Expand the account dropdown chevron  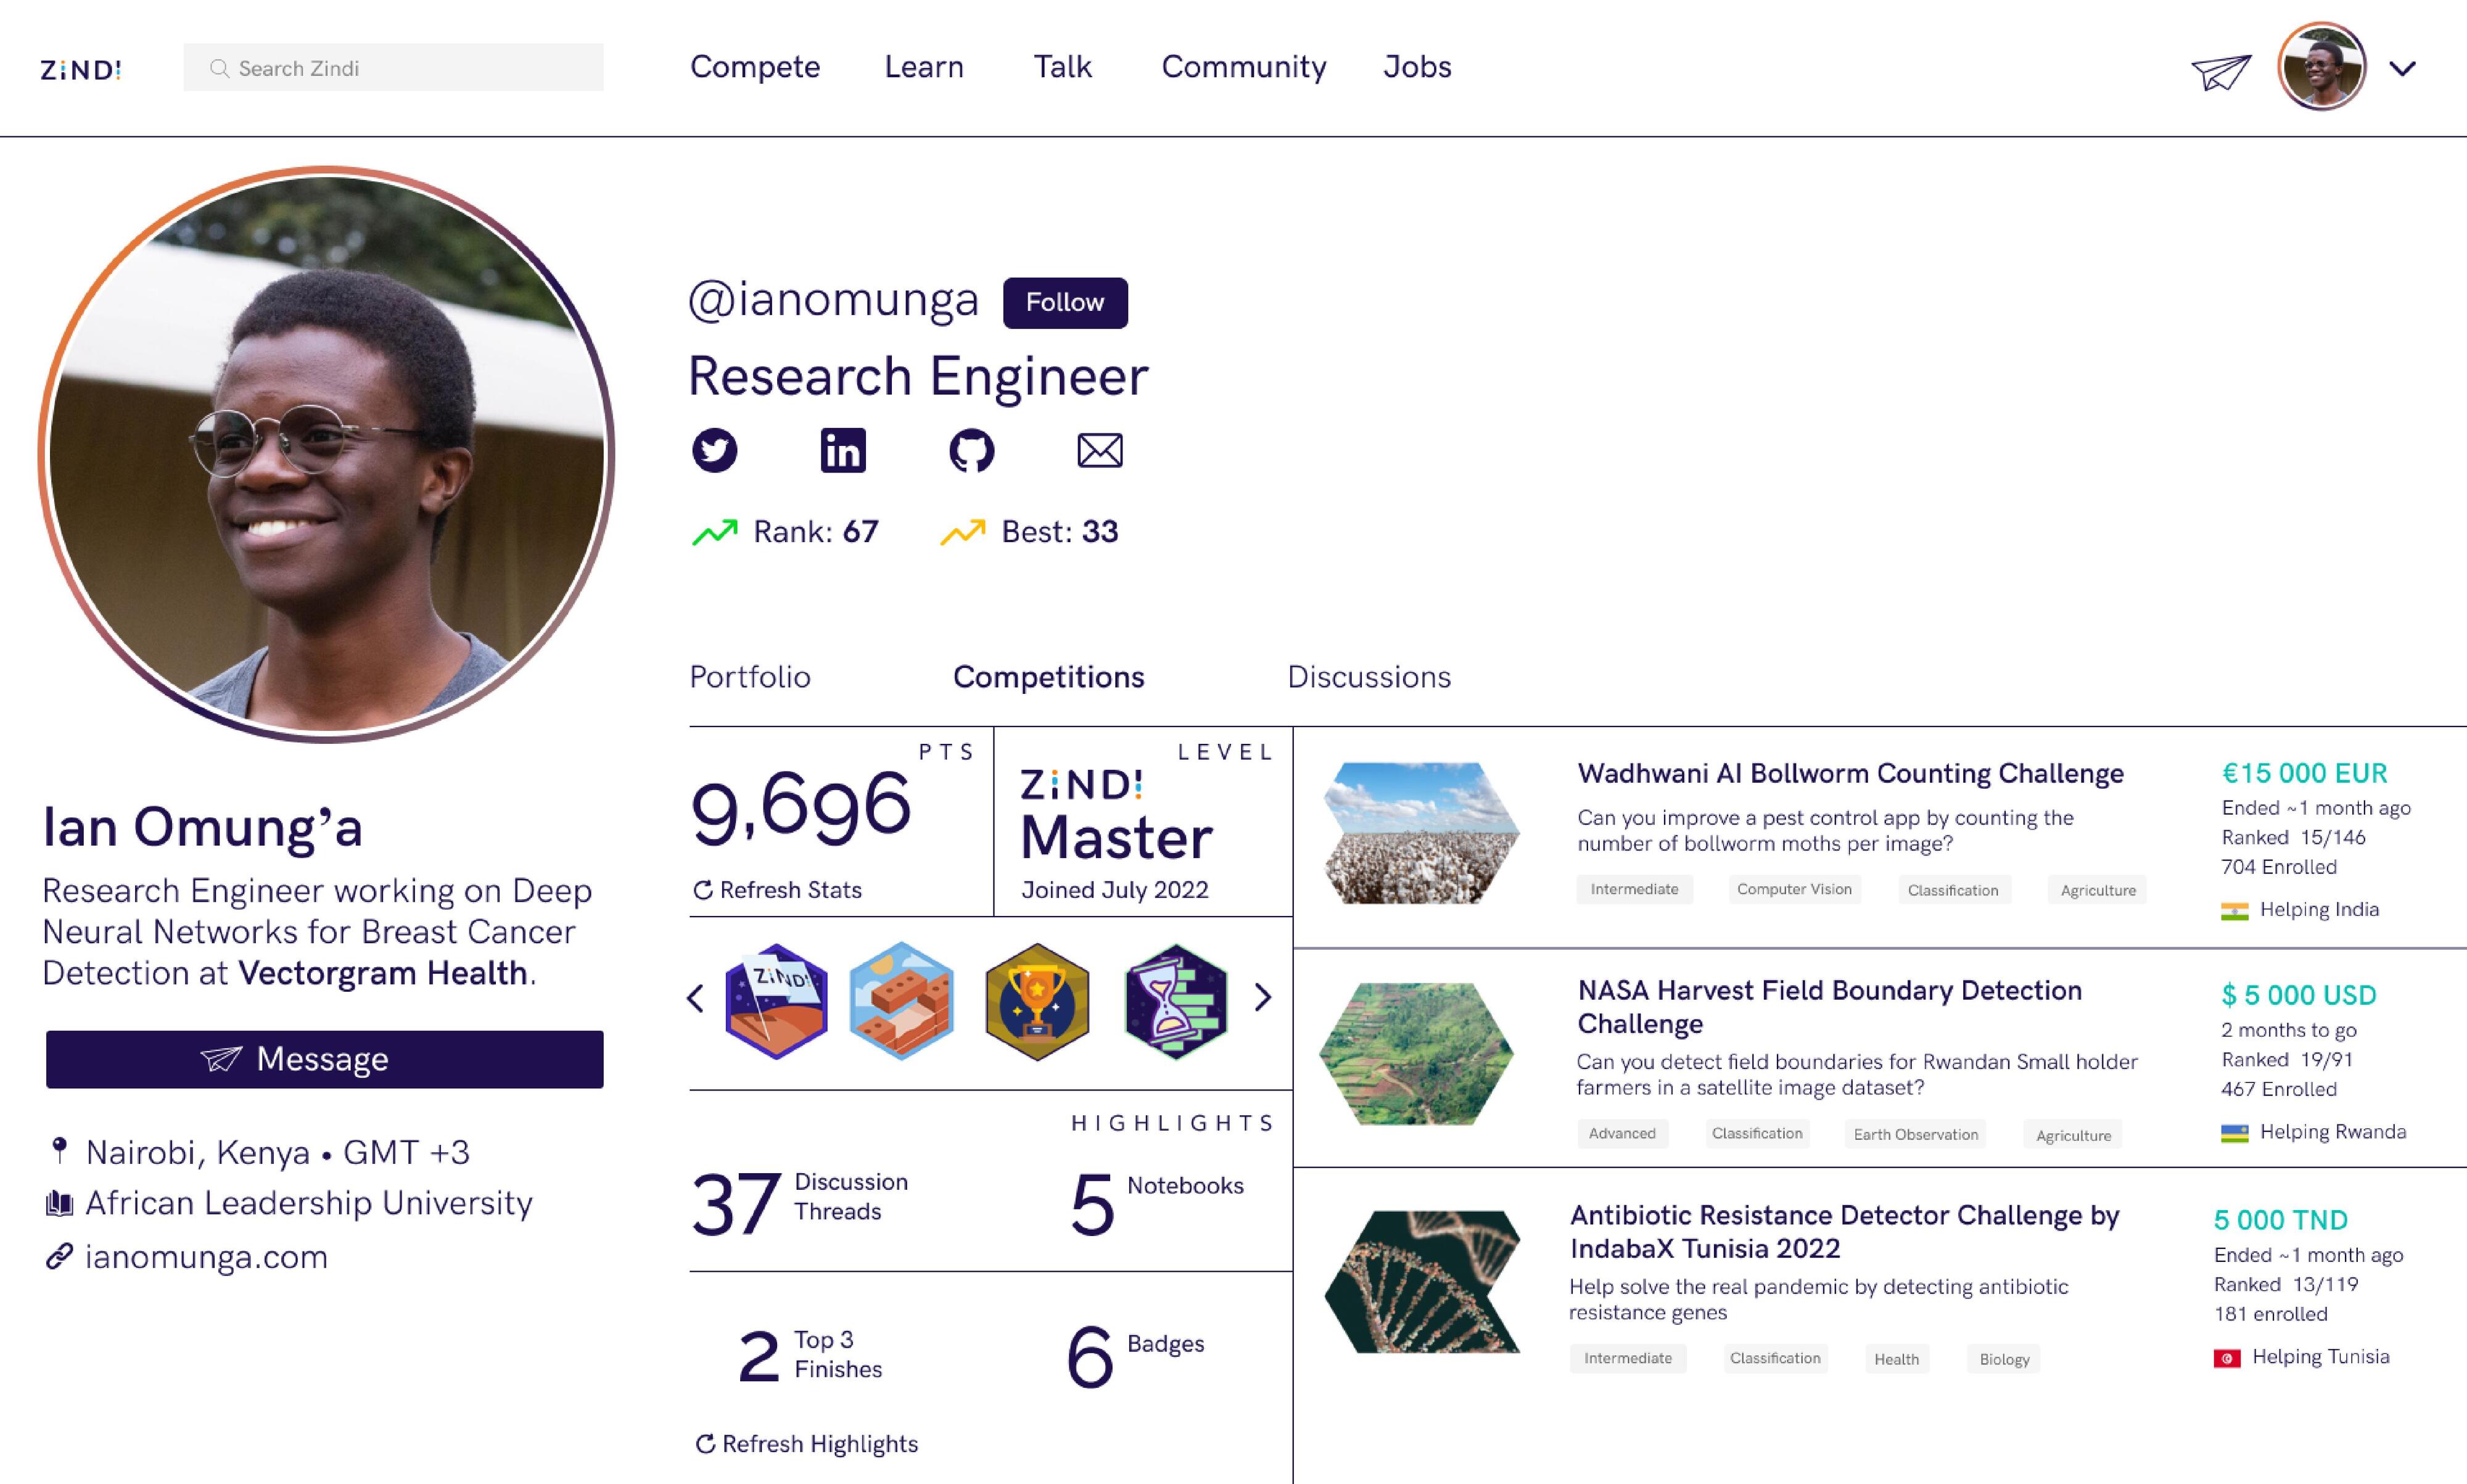pos(2402,69)
